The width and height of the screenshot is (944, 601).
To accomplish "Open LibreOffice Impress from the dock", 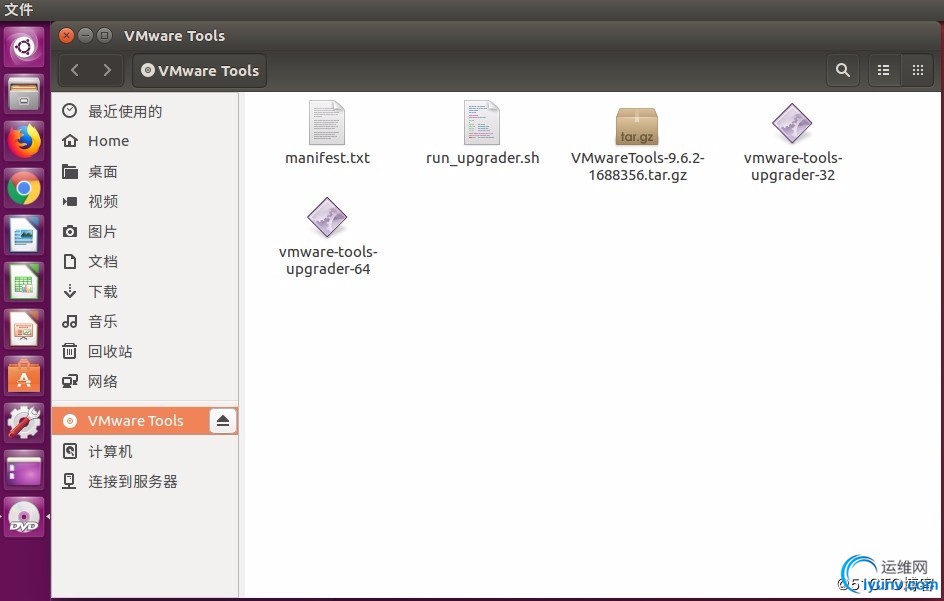I will point(24,329).
